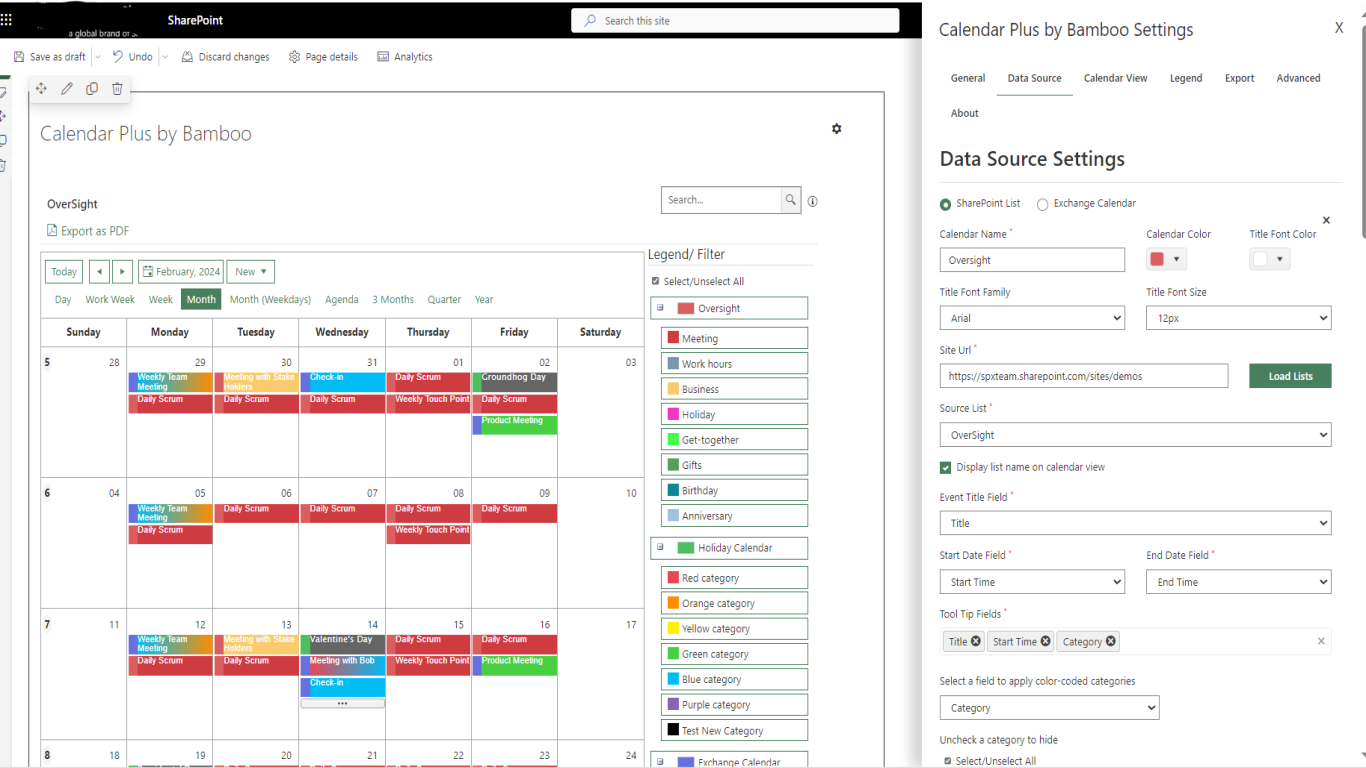This screenshot has width=1366, height=768.
Task: Toggle the Holiday legend filter
Action: click(x=734, y=414)
